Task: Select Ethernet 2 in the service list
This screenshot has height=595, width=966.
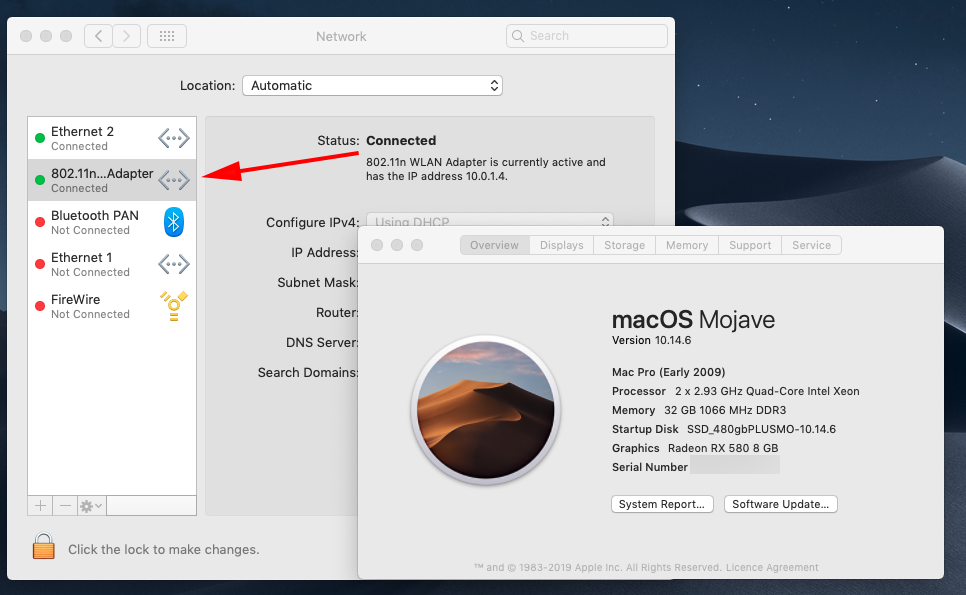Action: (x=112, y=138)
